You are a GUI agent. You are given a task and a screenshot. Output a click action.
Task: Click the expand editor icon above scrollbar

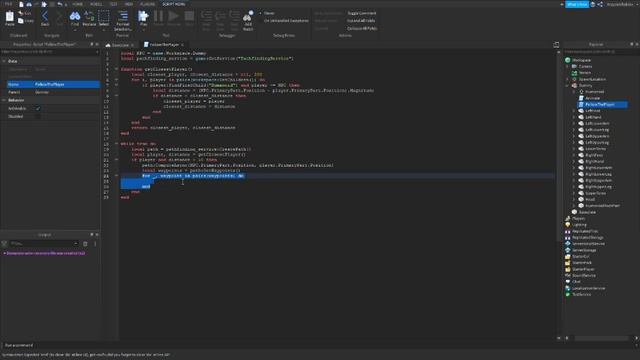556,45
